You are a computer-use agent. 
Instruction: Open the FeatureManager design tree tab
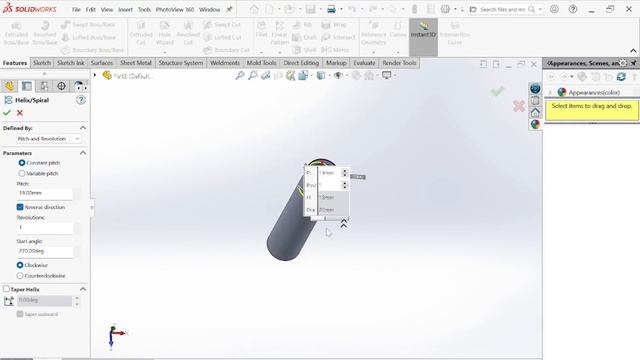click(9, 86)
